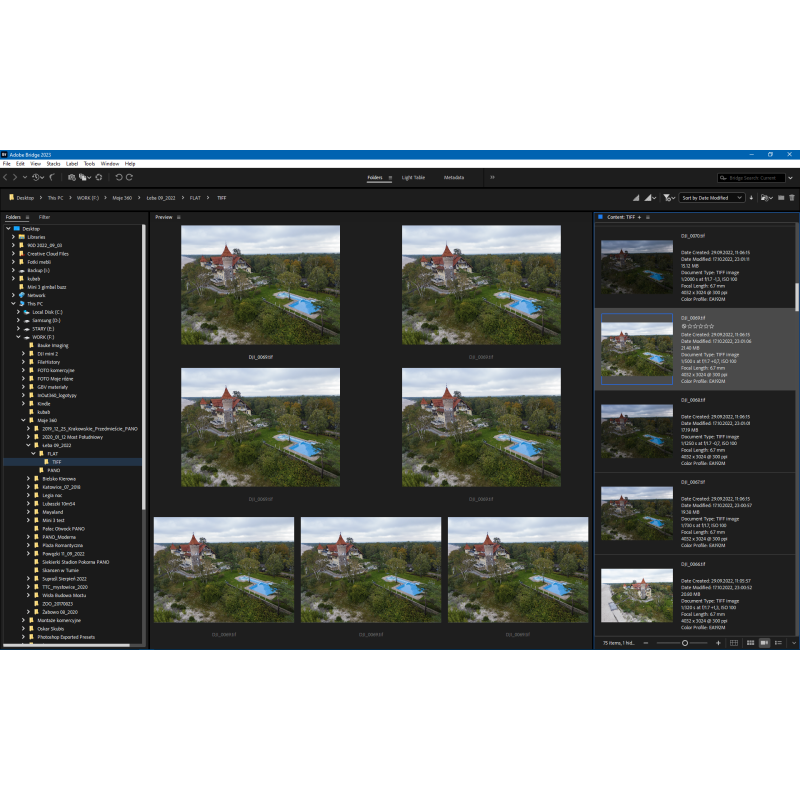Switch to view content as details
The image size is (800, 800).
pos(765,643)
